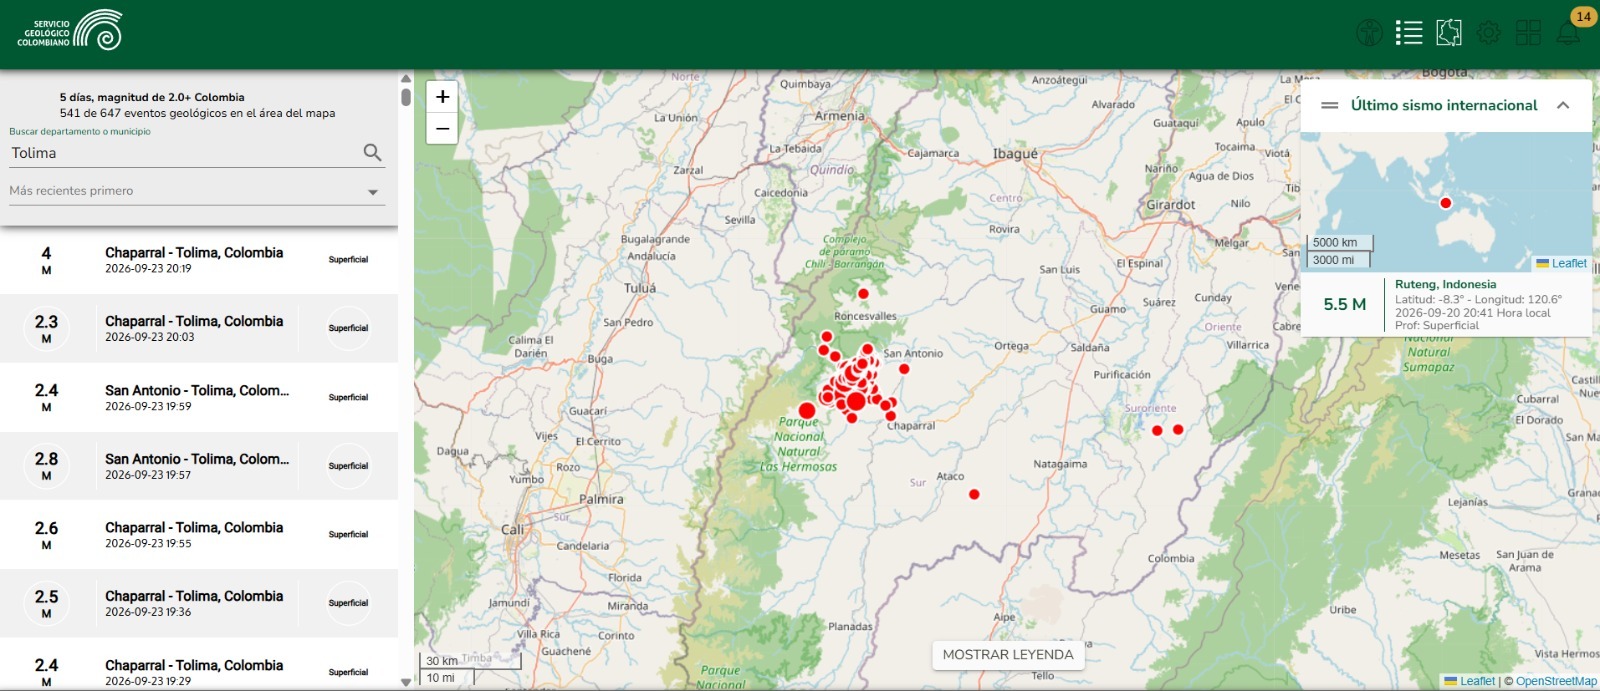Open the four-square grid dashboard icon
1600x691 pixels.
click(x=1528, y=33)
